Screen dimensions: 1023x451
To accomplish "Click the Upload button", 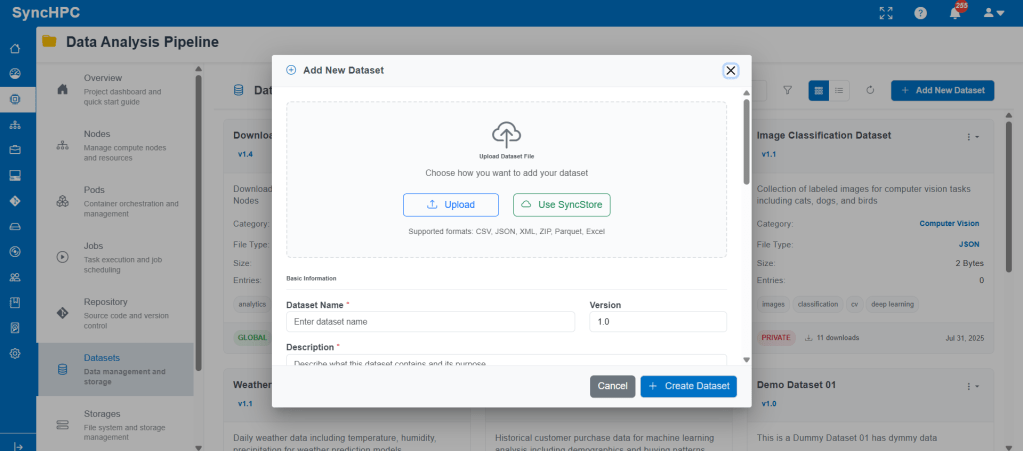I will [450, 205].
